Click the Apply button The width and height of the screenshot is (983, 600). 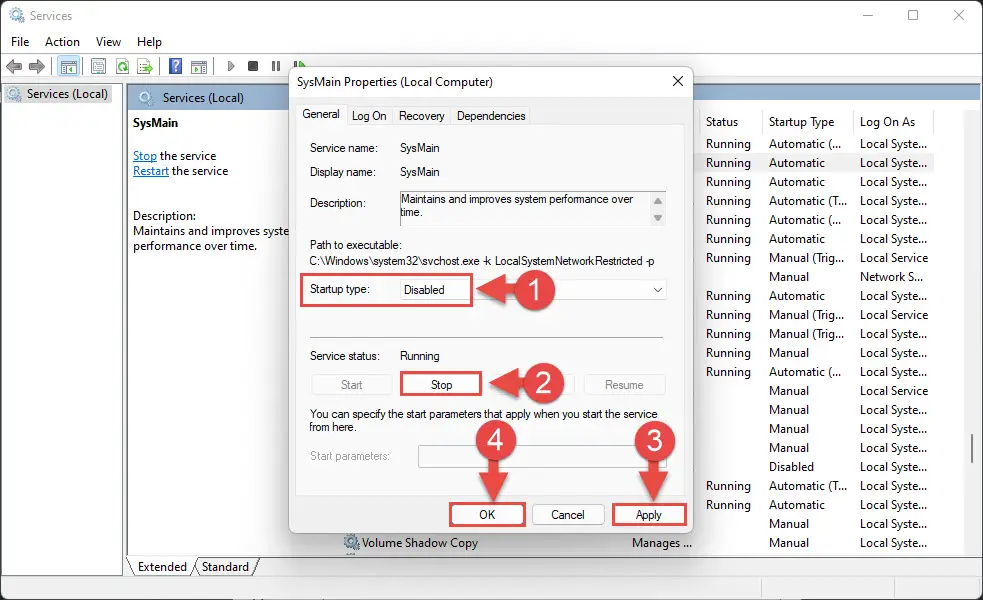(x=648, y=515)
